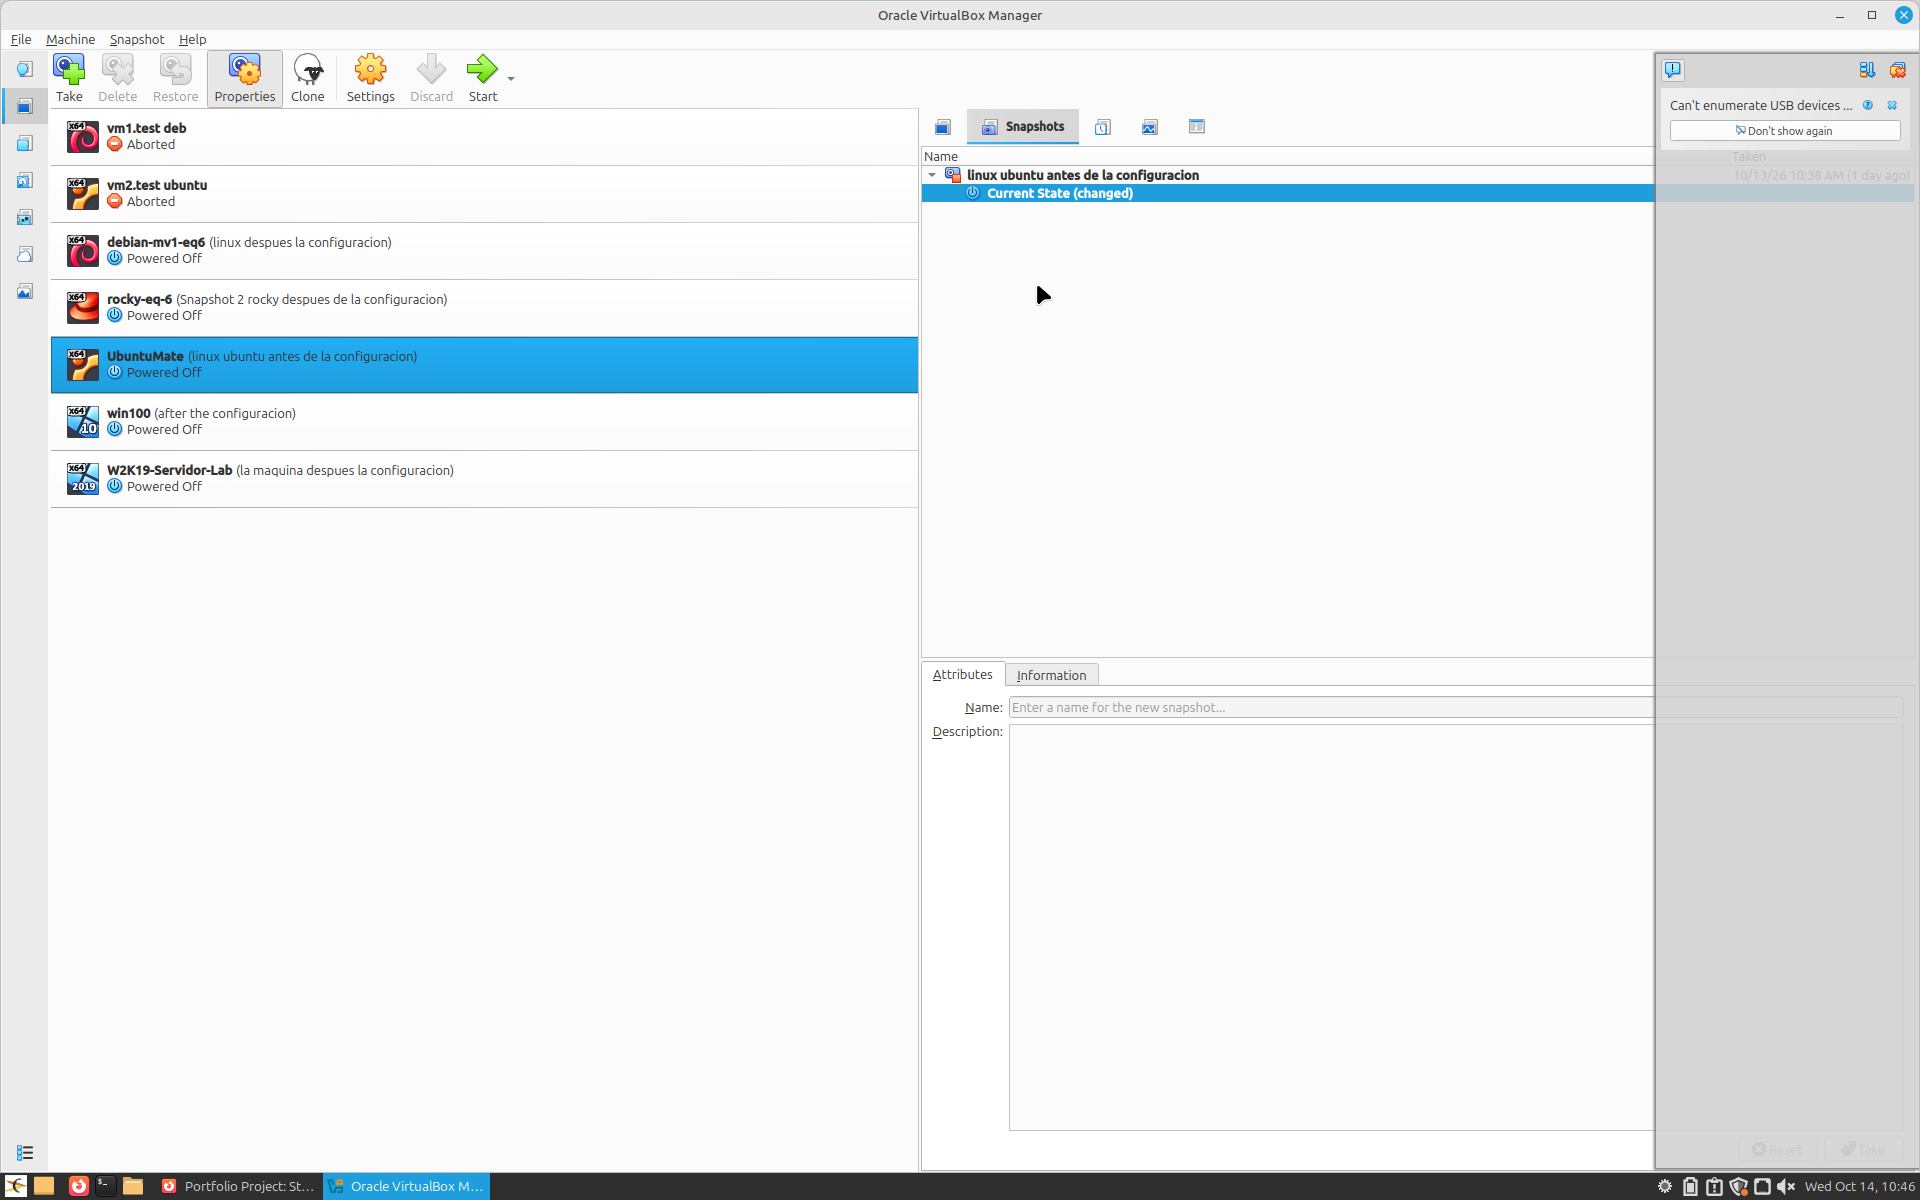This screenshot has width=1920, height=1200.
Task: Open the Extensions tool in left sidebar
Action: click(25, 143)
